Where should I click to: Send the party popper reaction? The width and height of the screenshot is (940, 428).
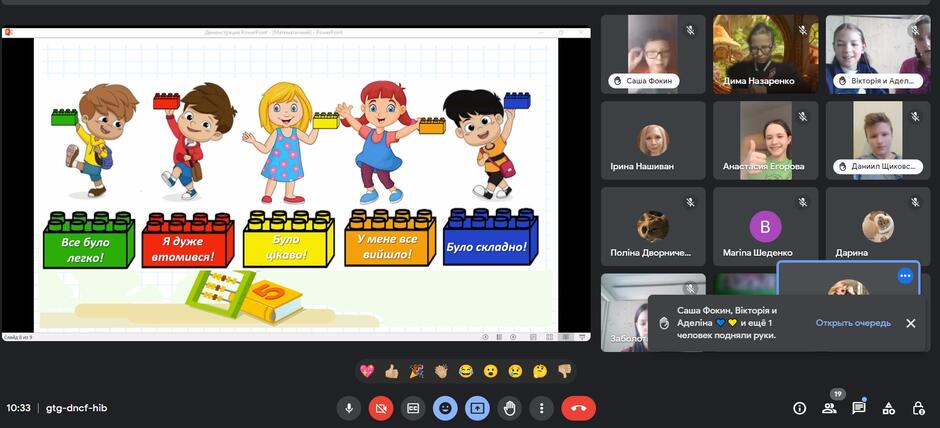[416, 371]
